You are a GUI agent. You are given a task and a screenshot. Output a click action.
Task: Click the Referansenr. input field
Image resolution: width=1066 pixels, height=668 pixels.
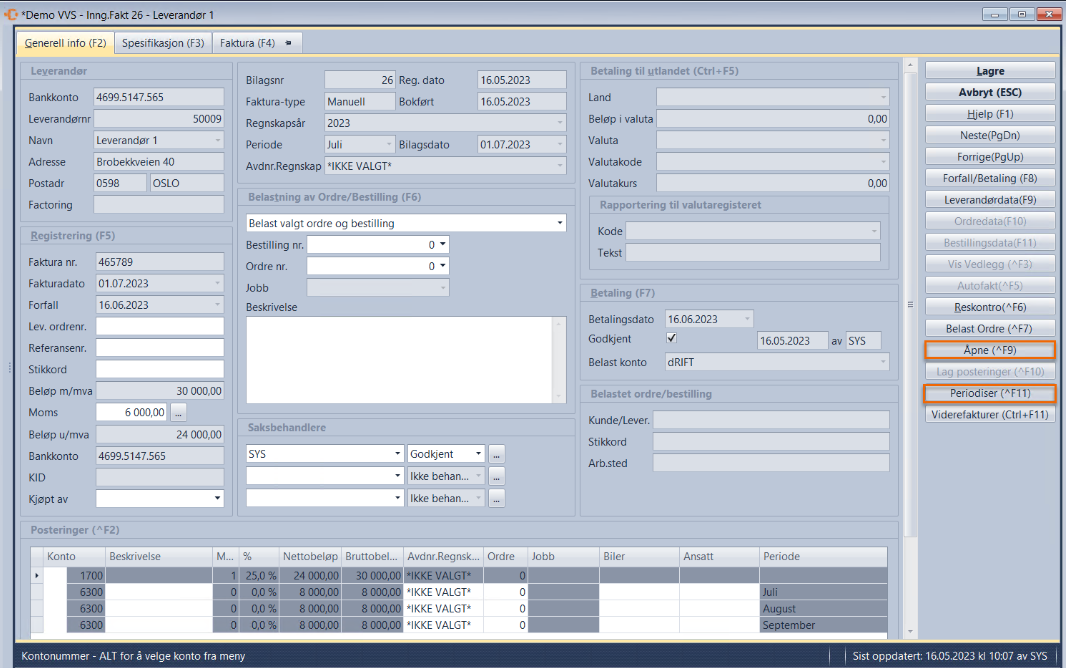pyautogui.click(x=159, y=348)
